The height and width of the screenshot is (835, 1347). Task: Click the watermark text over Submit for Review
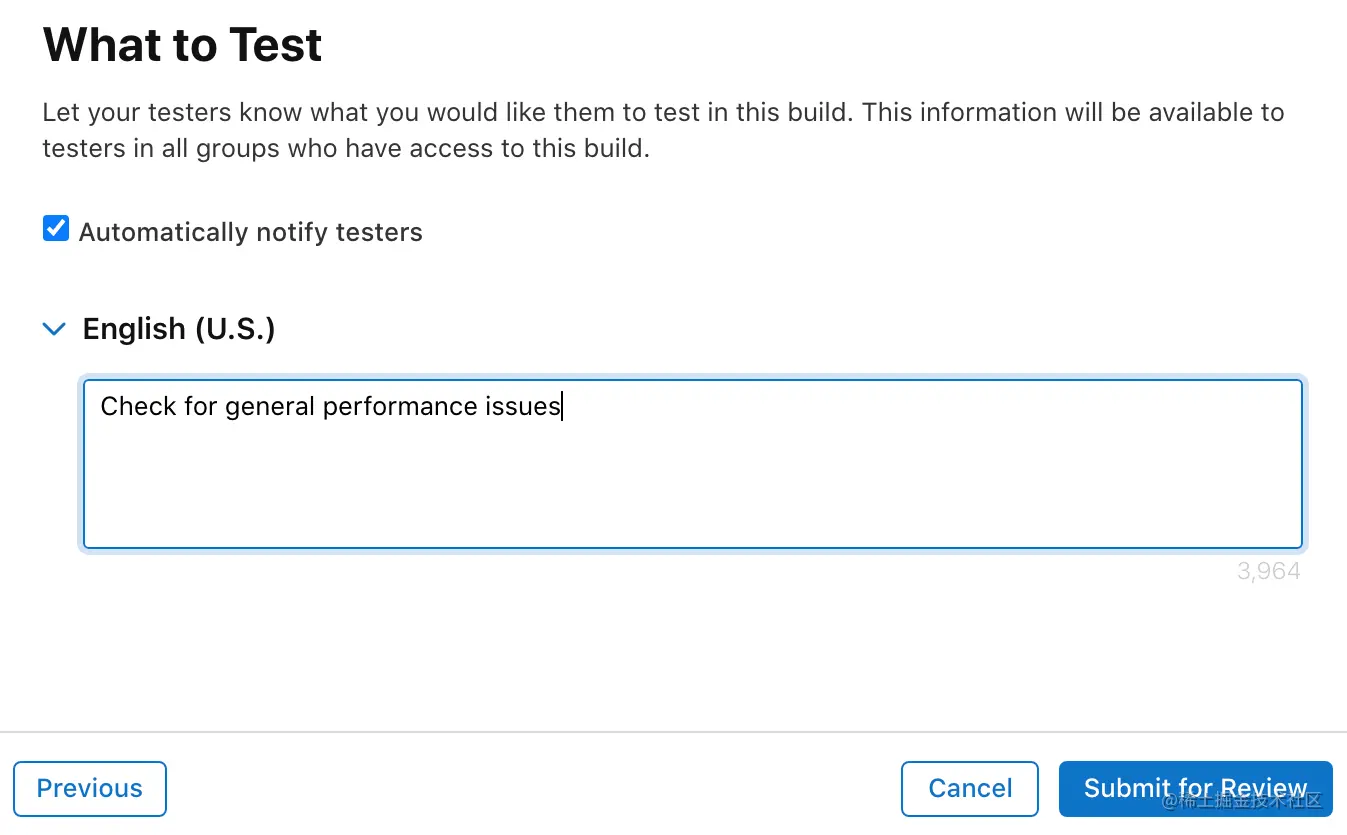click(1241, 800)
